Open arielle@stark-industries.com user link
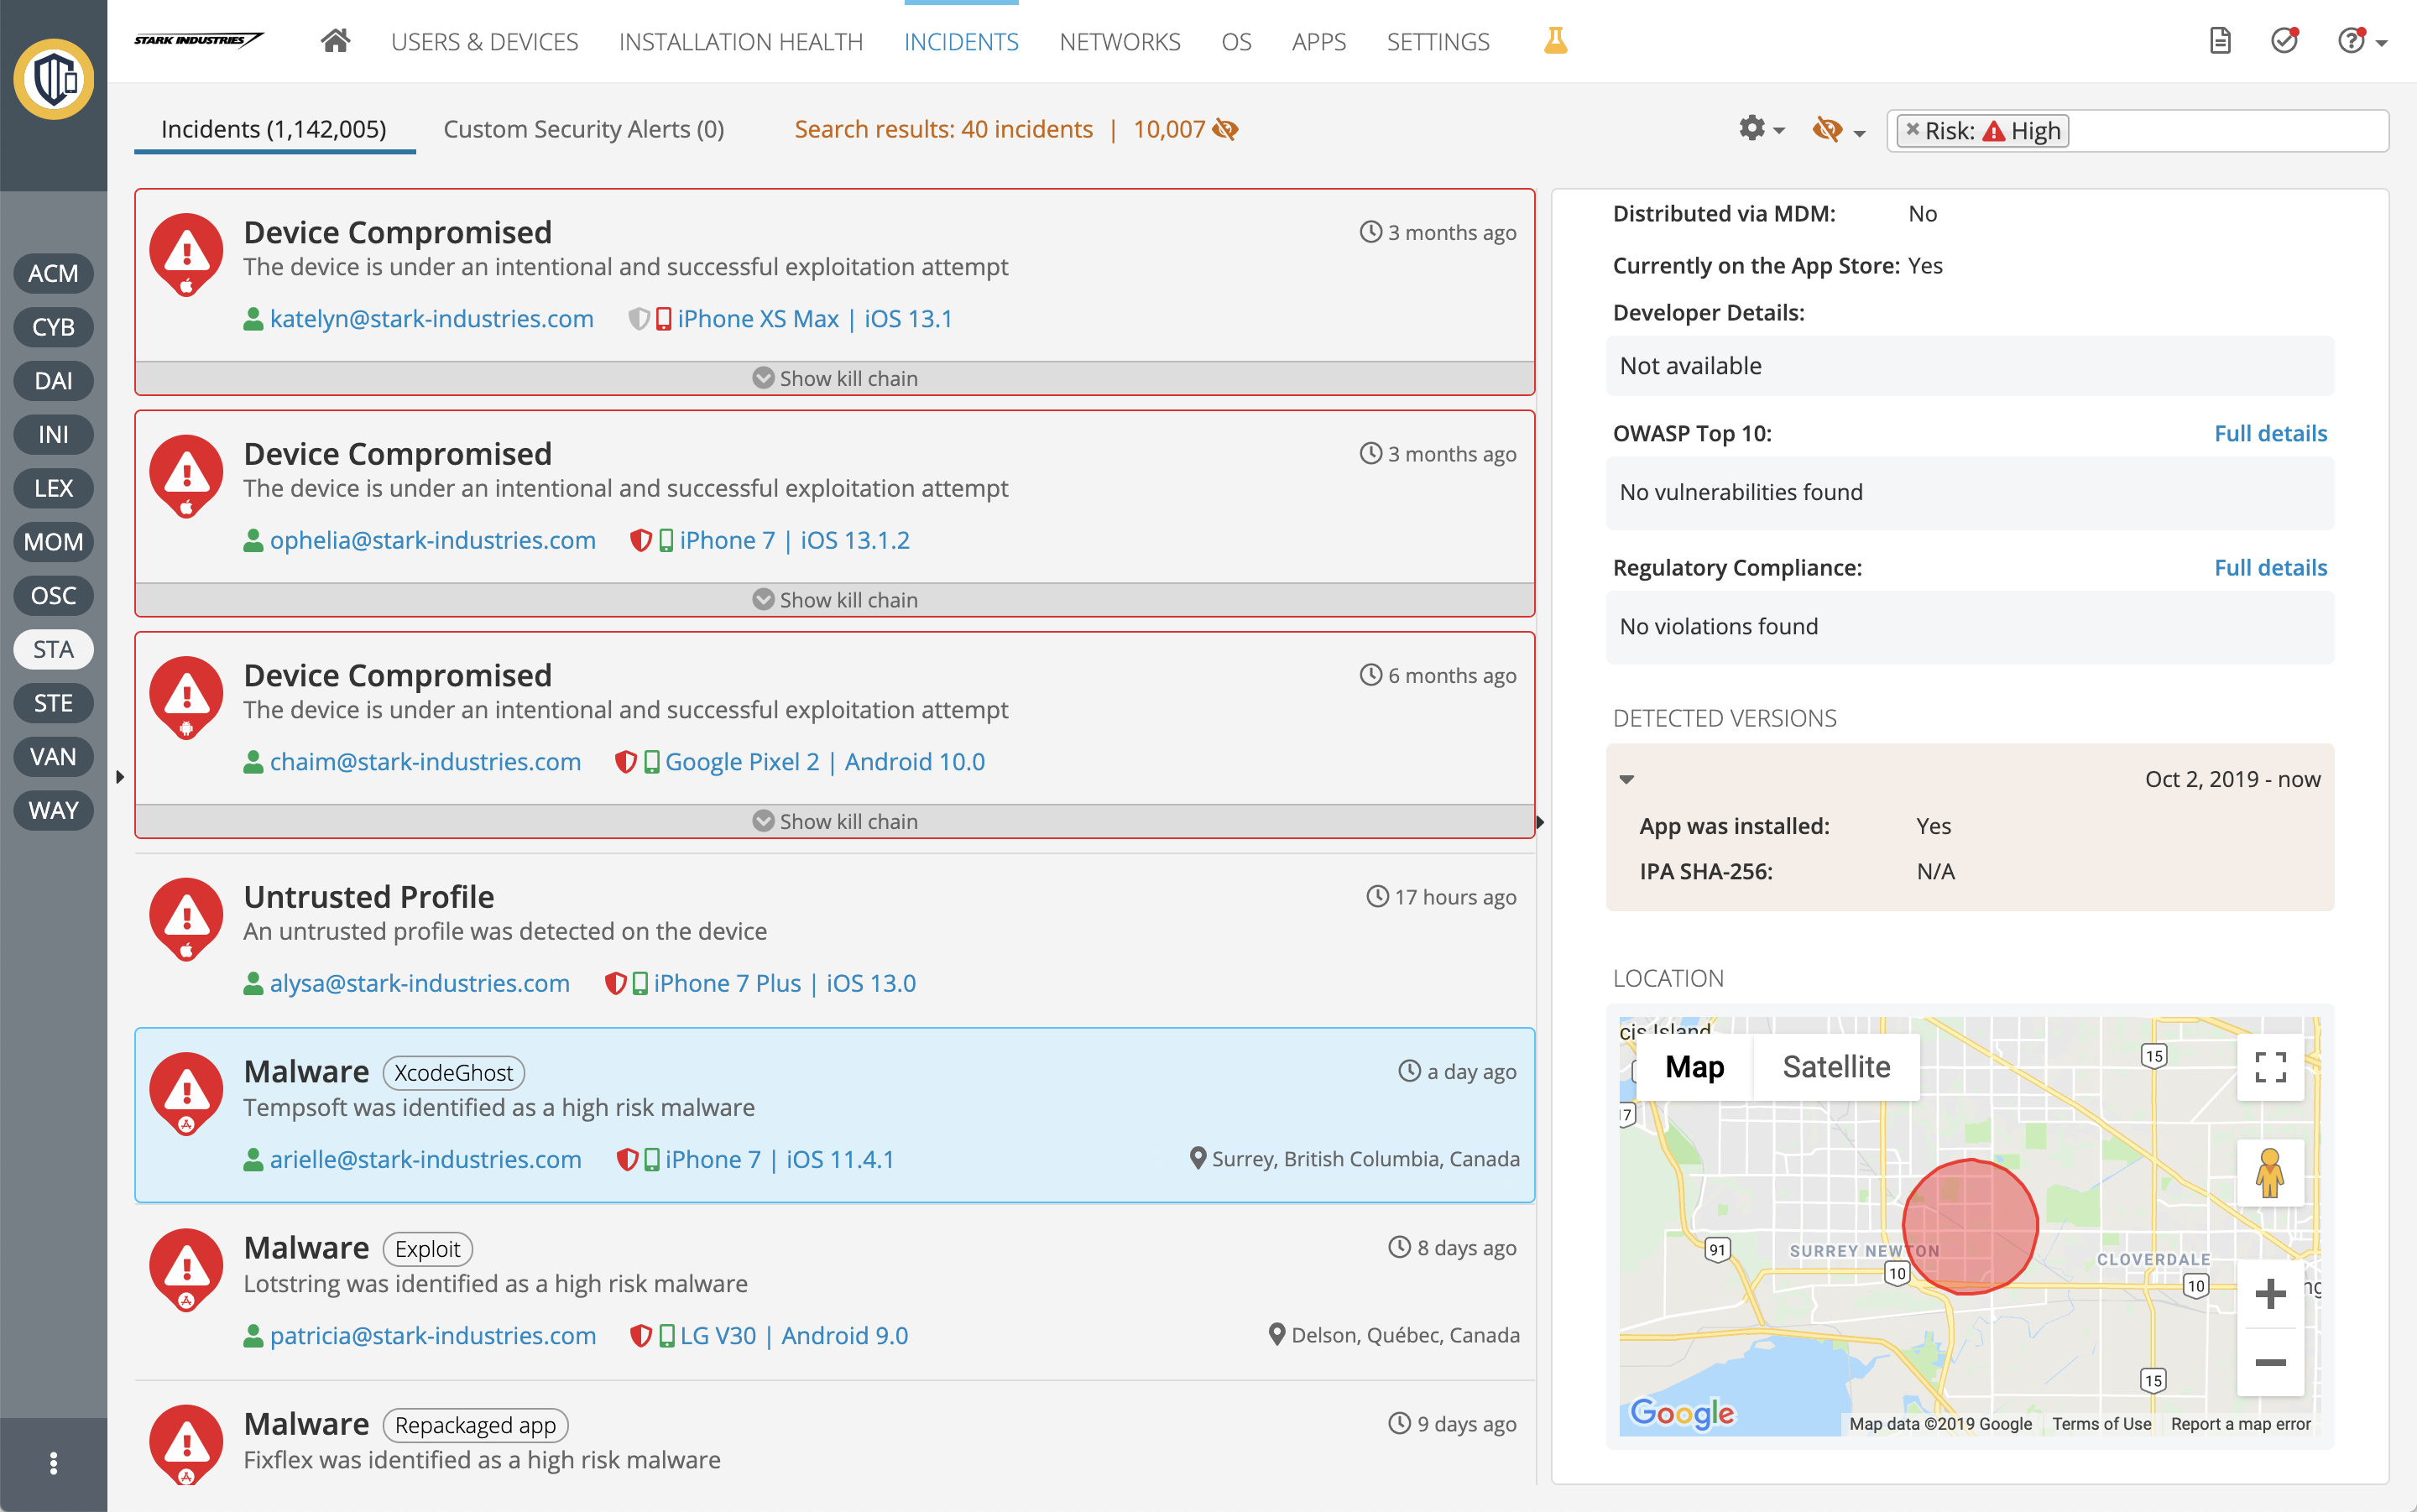2417x1512 pixels. pos(425,1159)
